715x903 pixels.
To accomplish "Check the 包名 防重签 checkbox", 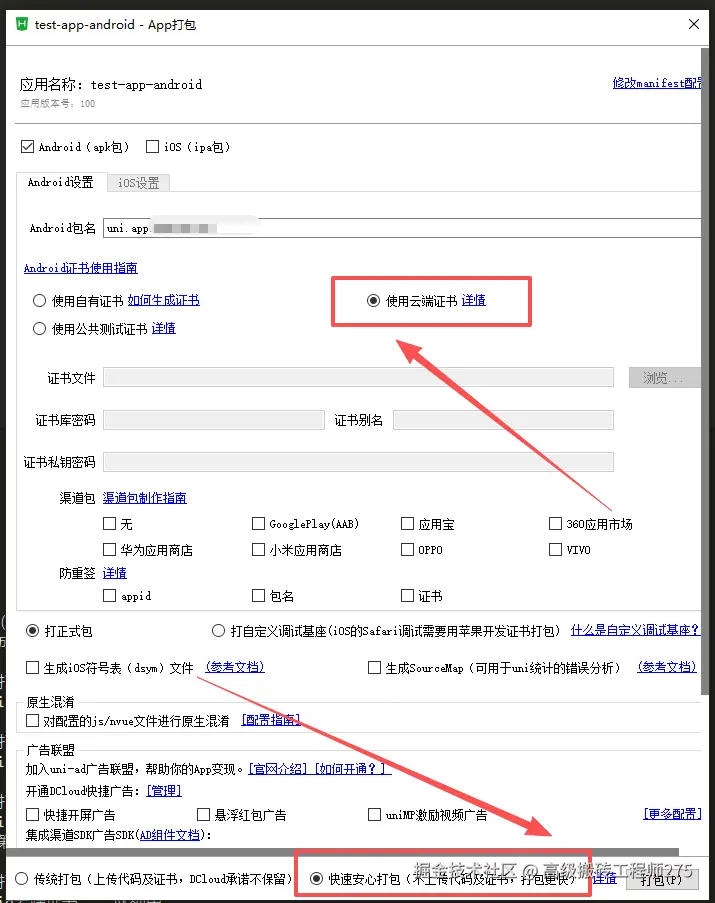I will point(258,595).
